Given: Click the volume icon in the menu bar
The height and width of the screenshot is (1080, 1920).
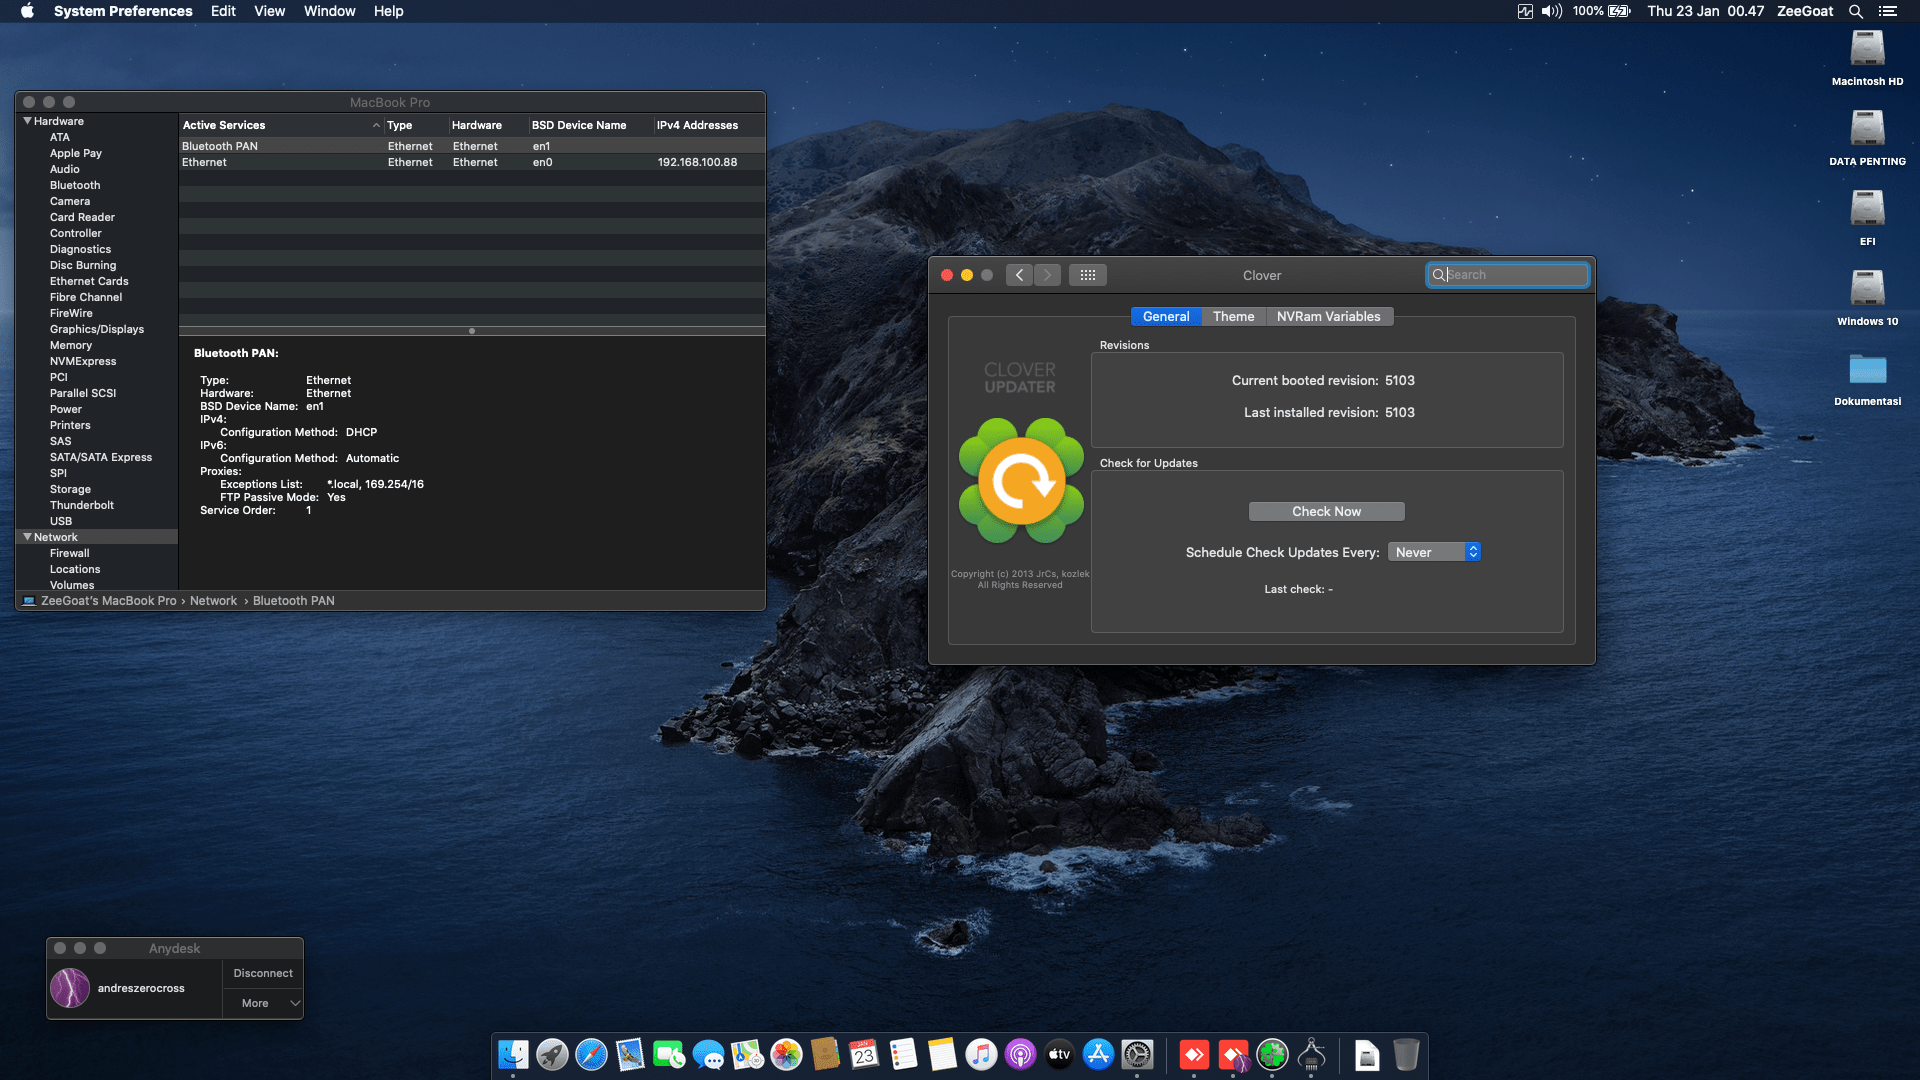Looking at the screenshot, I should point(1551,11).
